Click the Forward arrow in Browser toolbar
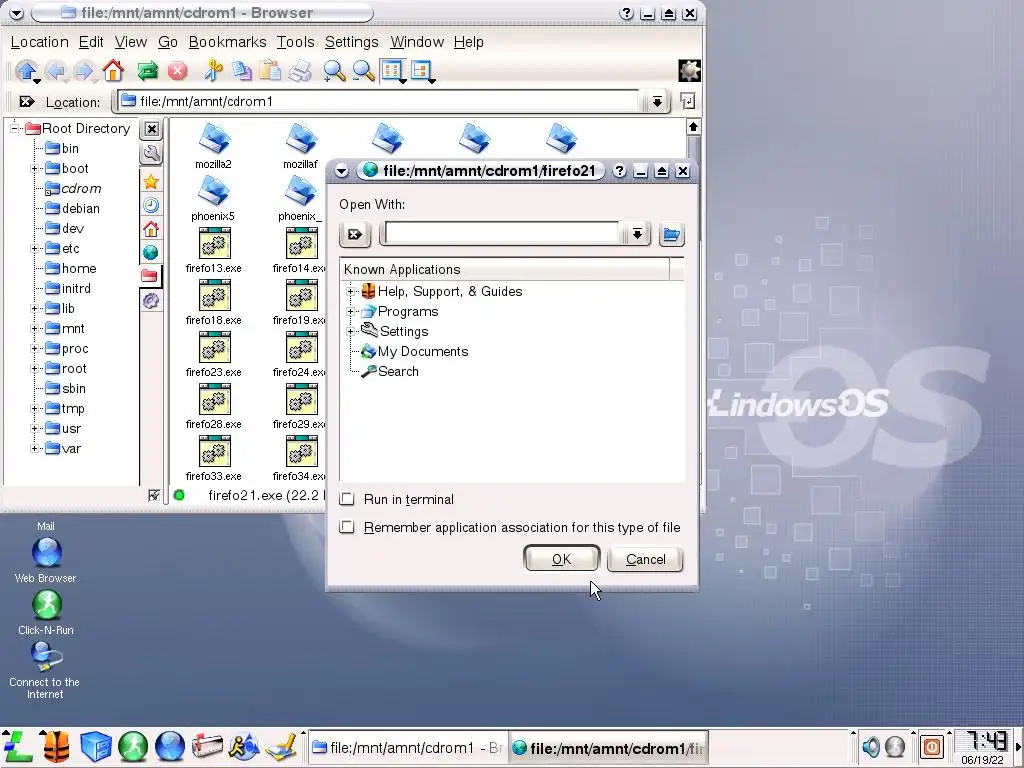 (84, 71)
